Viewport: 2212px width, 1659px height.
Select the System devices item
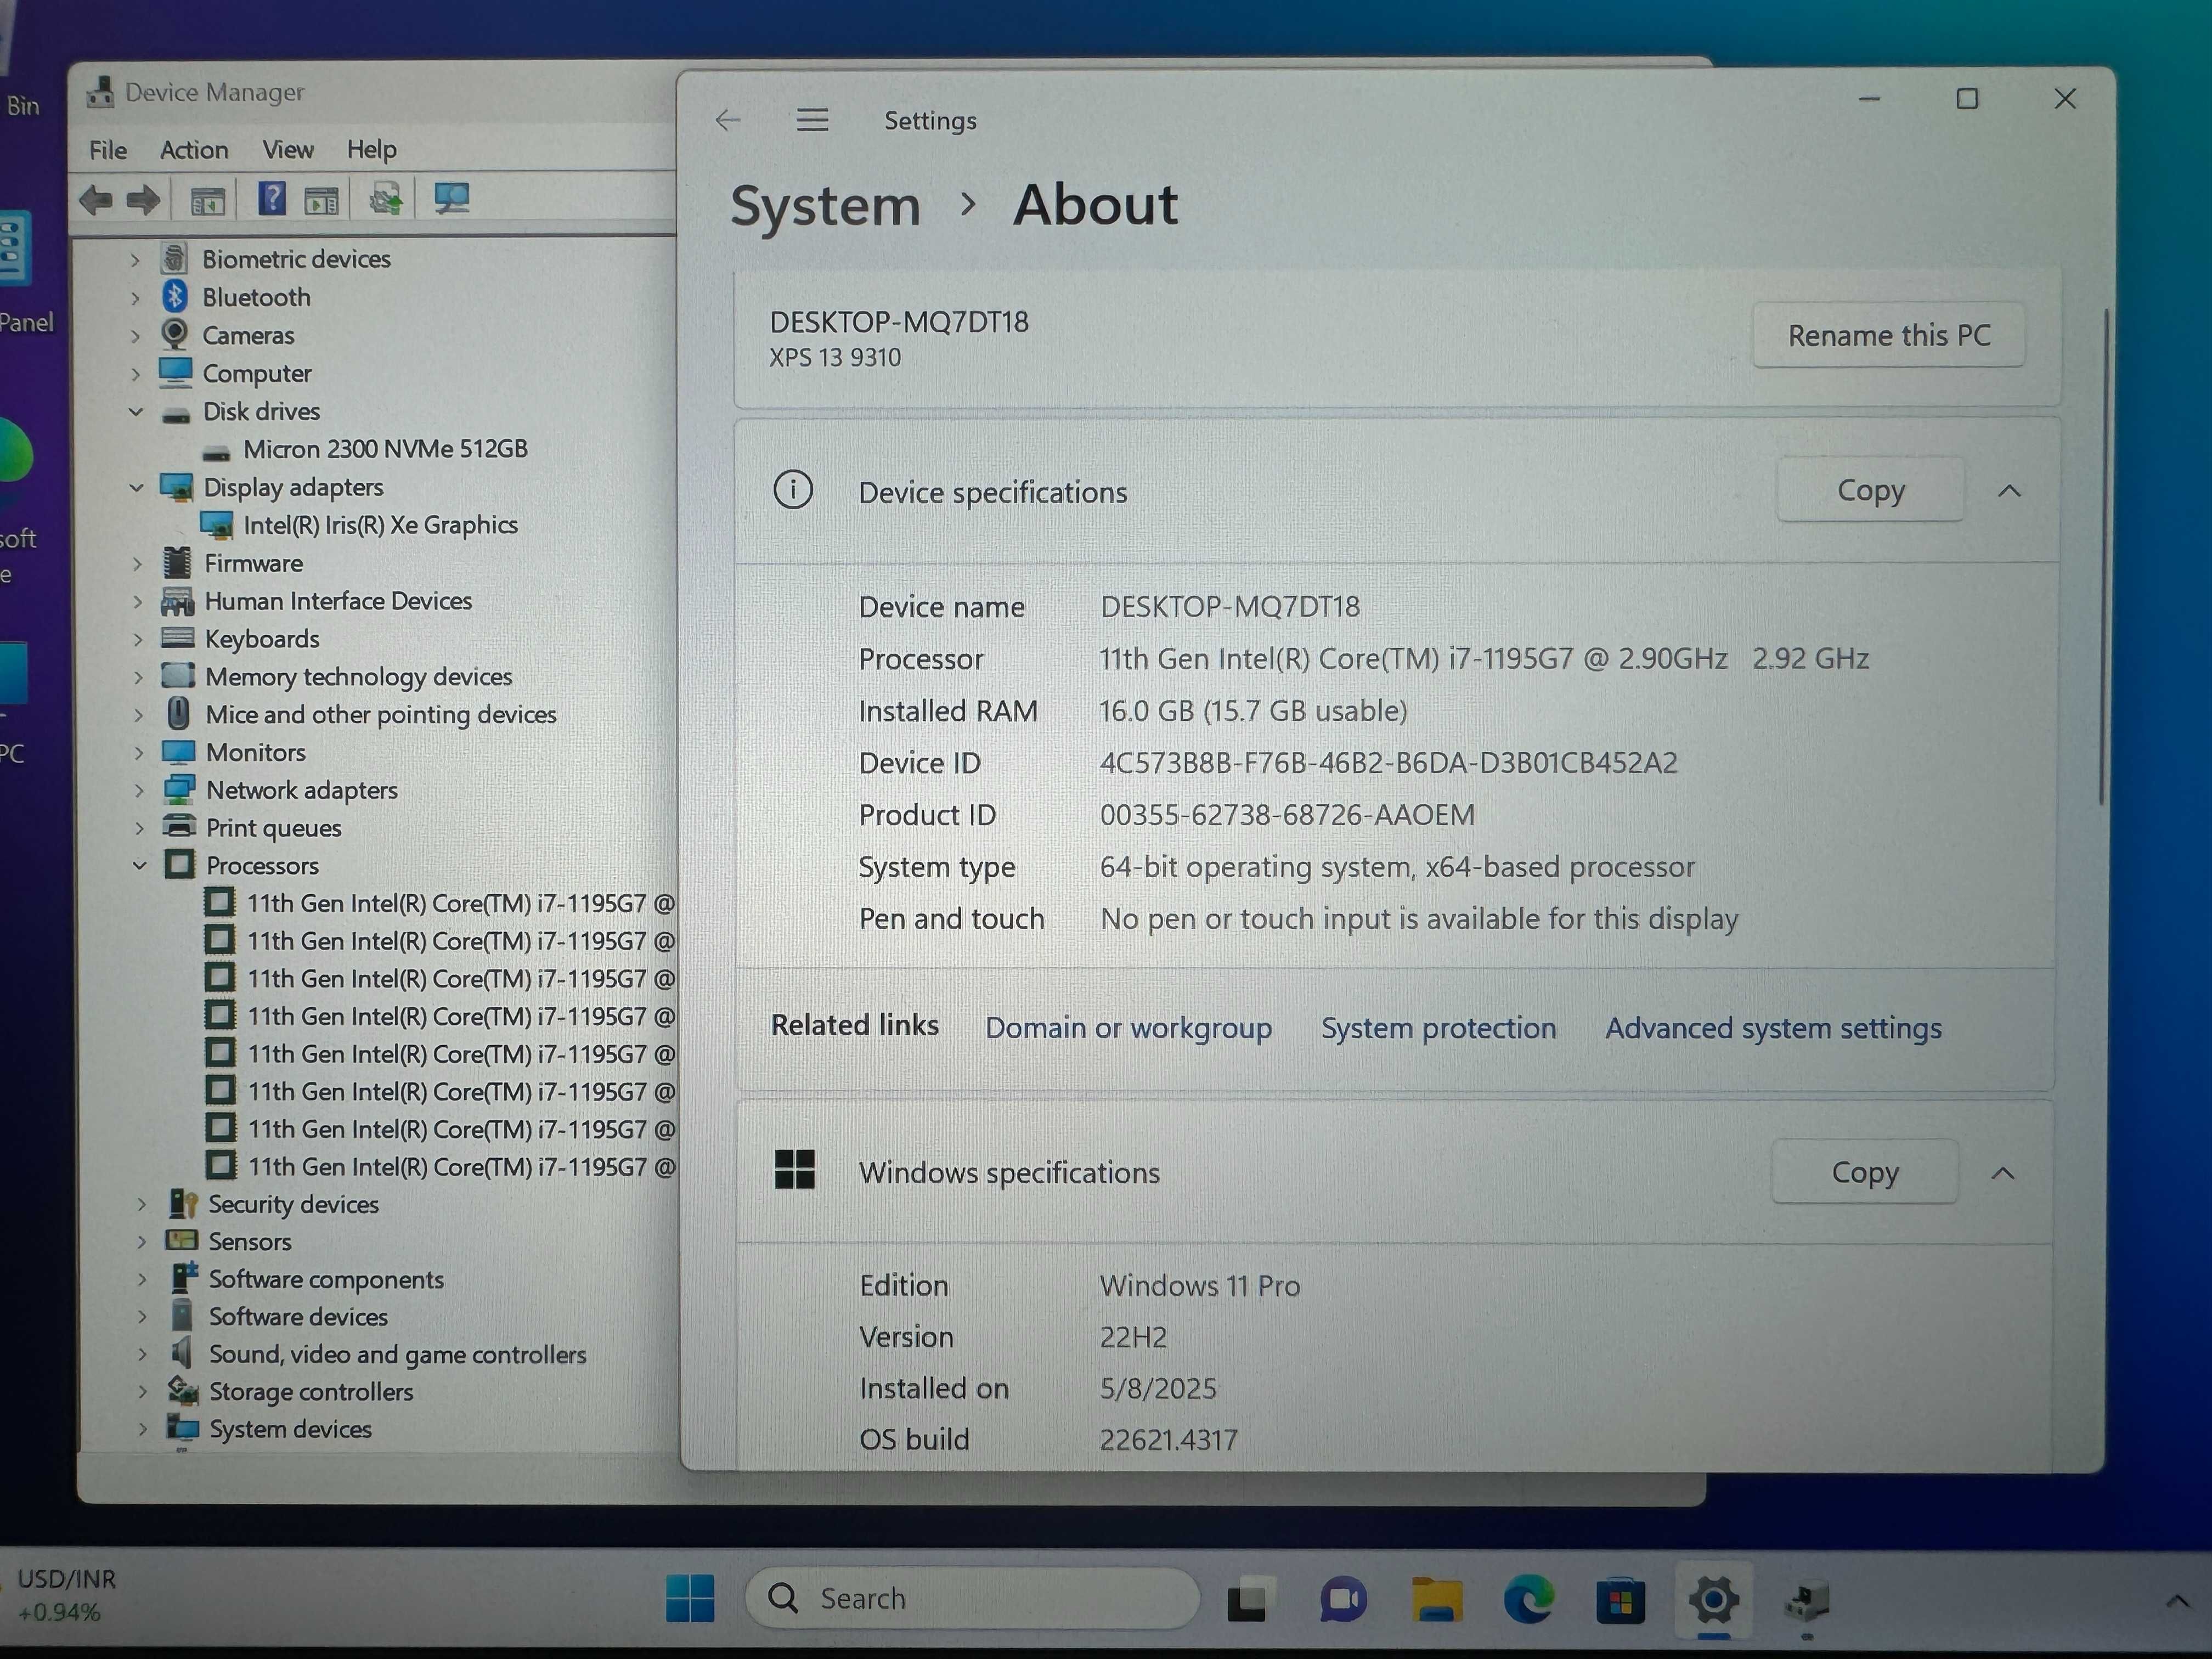290,1429
